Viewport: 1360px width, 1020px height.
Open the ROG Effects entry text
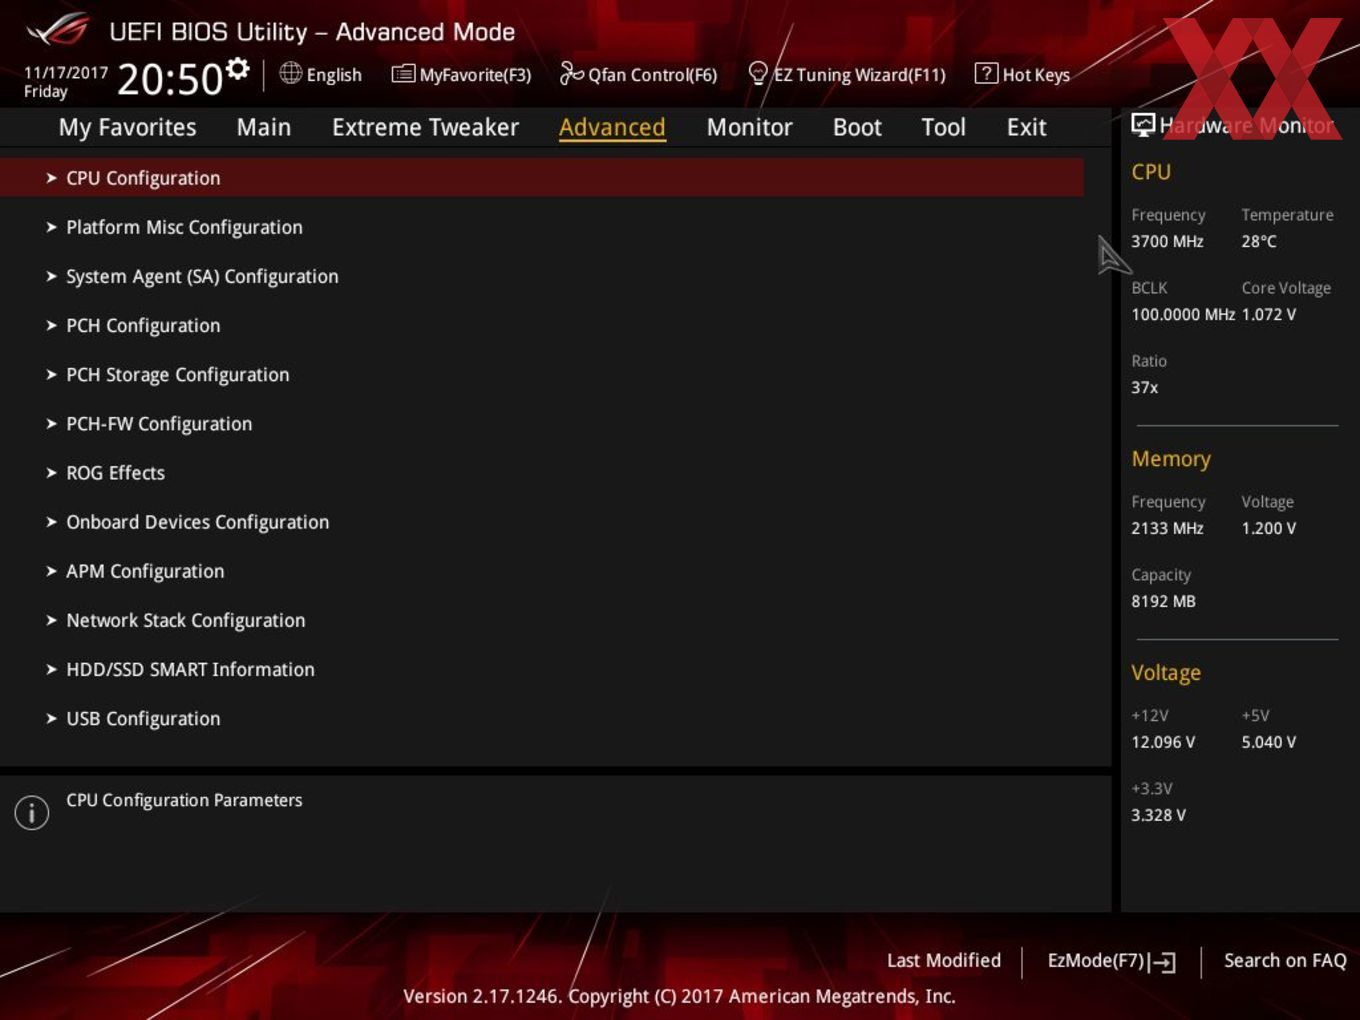click(115, 472)
